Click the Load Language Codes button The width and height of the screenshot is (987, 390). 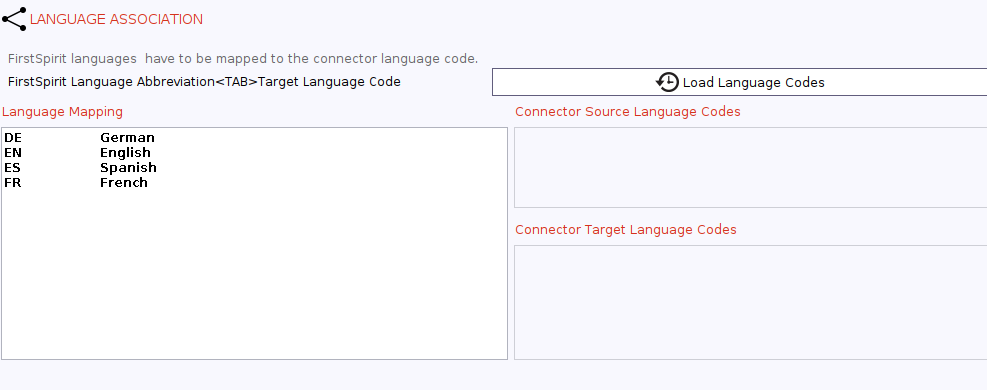point(740,82)
